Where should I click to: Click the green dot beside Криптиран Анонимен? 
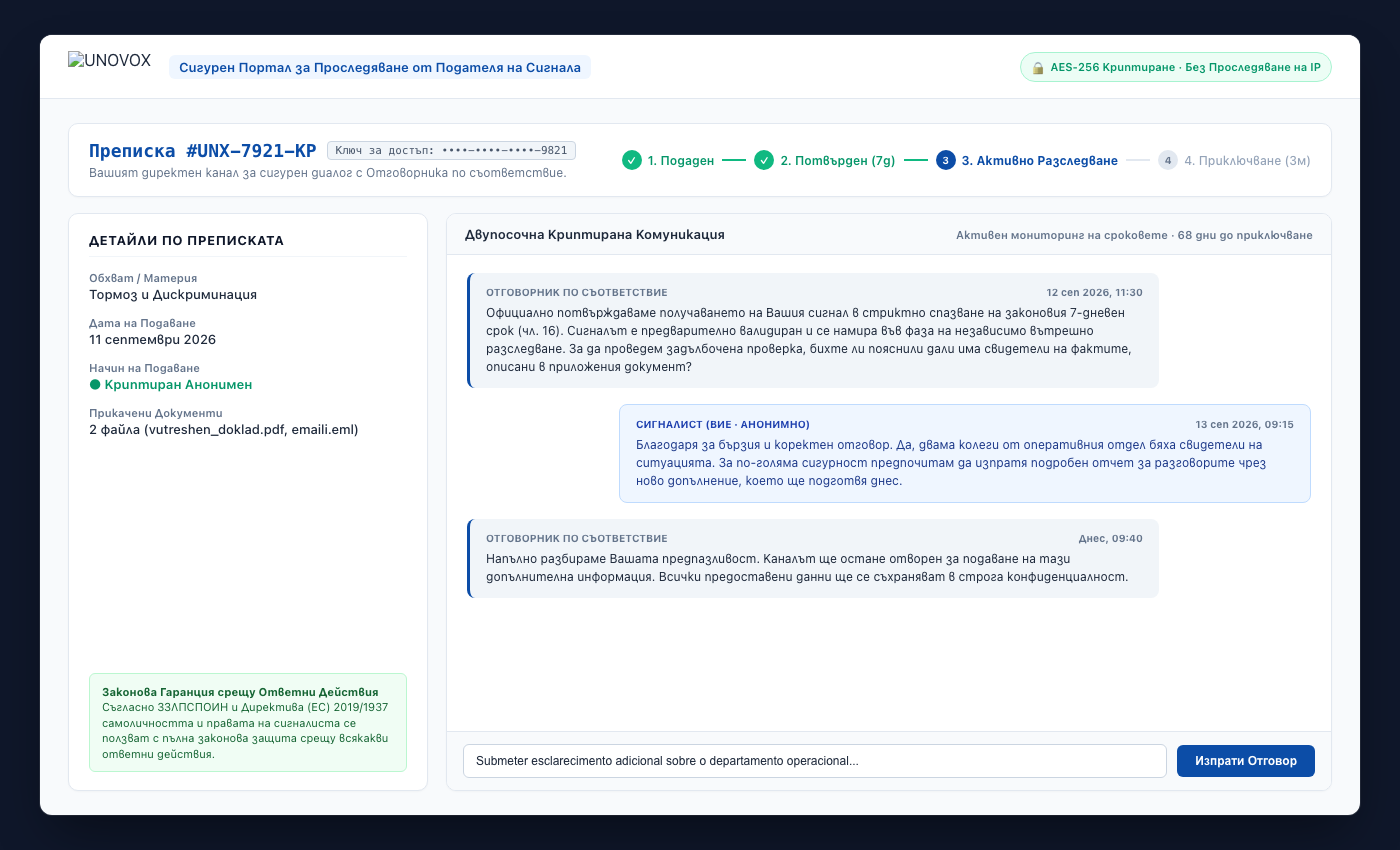tap(95, 385)
